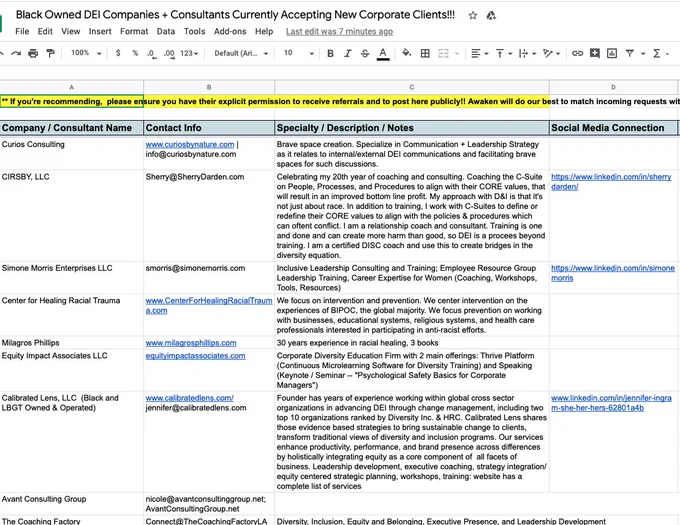
Task: Increase decimal places button
Action: pos(169,54)
